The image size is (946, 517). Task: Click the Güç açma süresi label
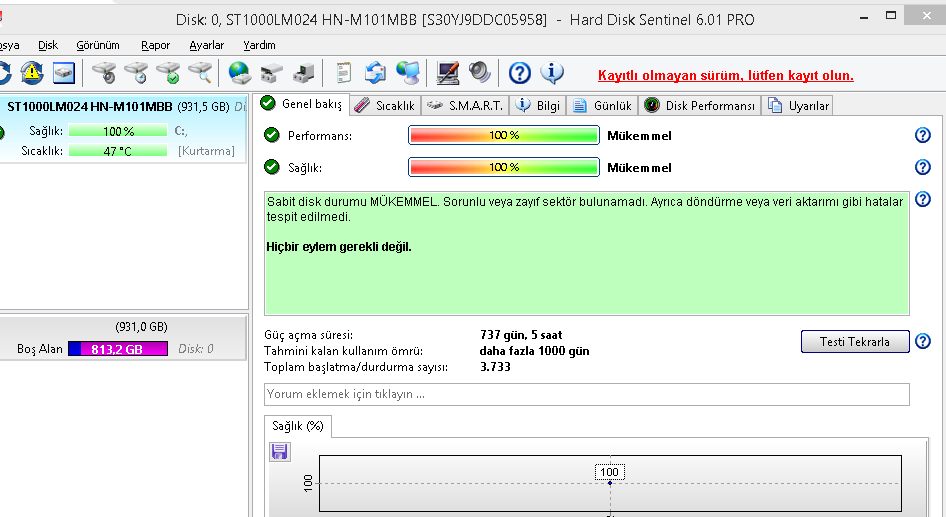point(308,335)
